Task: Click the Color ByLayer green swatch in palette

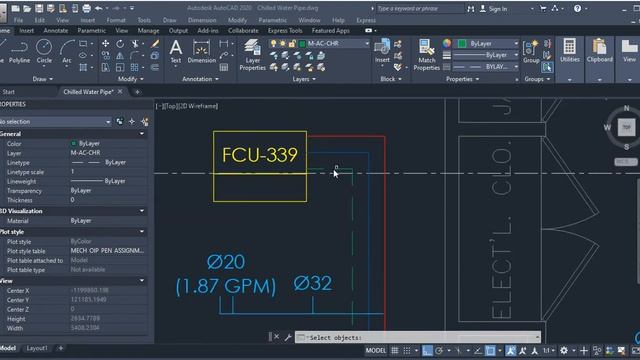Action: pyautogui.click(x=73, y=143)
